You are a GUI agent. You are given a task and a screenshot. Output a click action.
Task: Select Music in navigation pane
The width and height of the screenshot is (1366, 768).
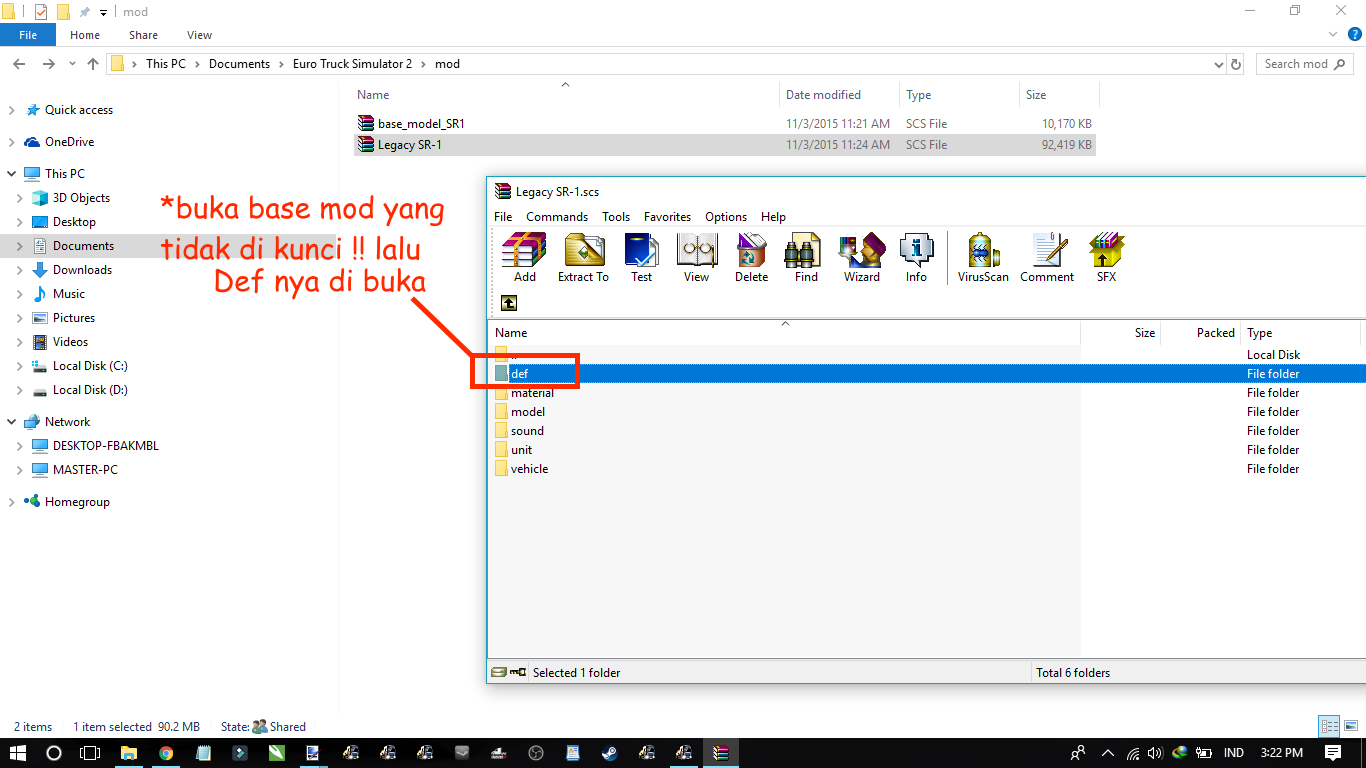click(x=69, y=294)
